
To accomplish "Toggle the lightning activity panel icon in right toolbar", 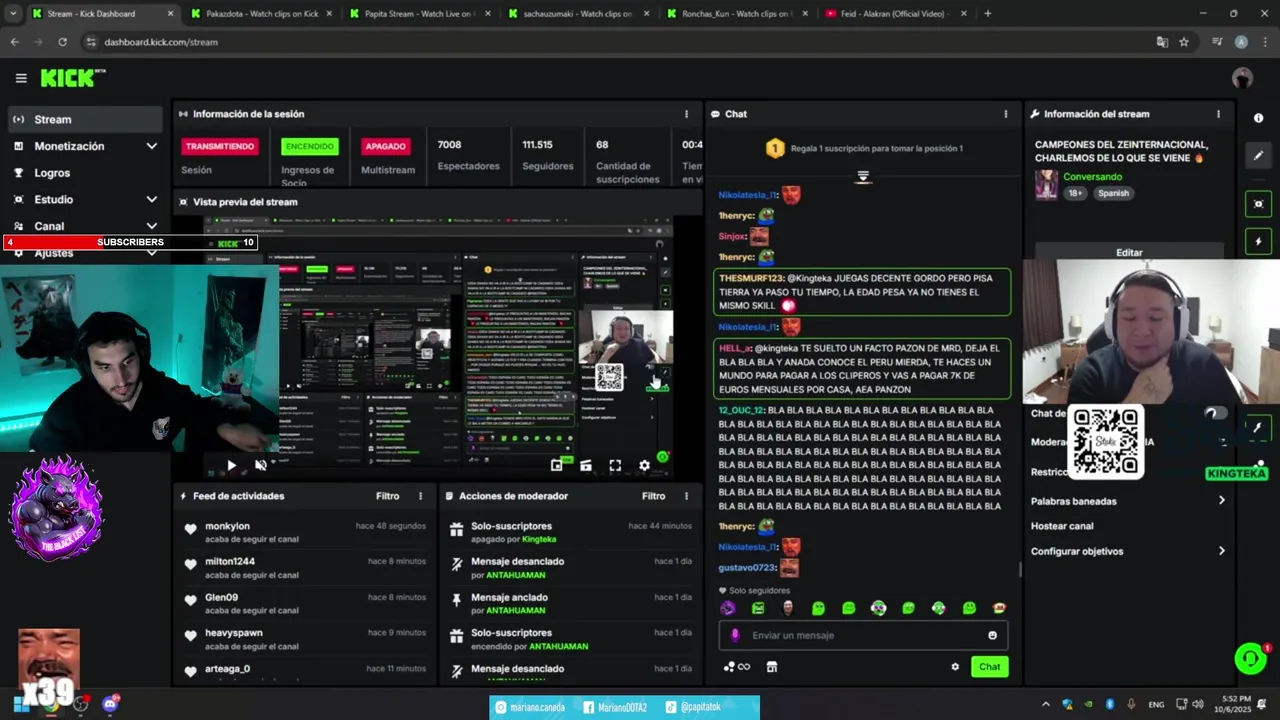I will point(1258,241).
